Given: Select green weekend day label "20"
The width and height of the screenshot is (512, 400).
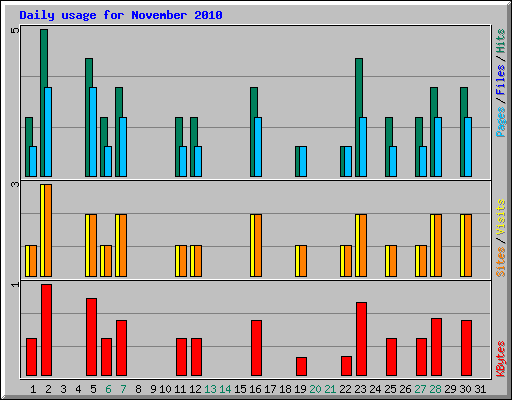Looking at the screenshot, I should click(x=315, y=389).
